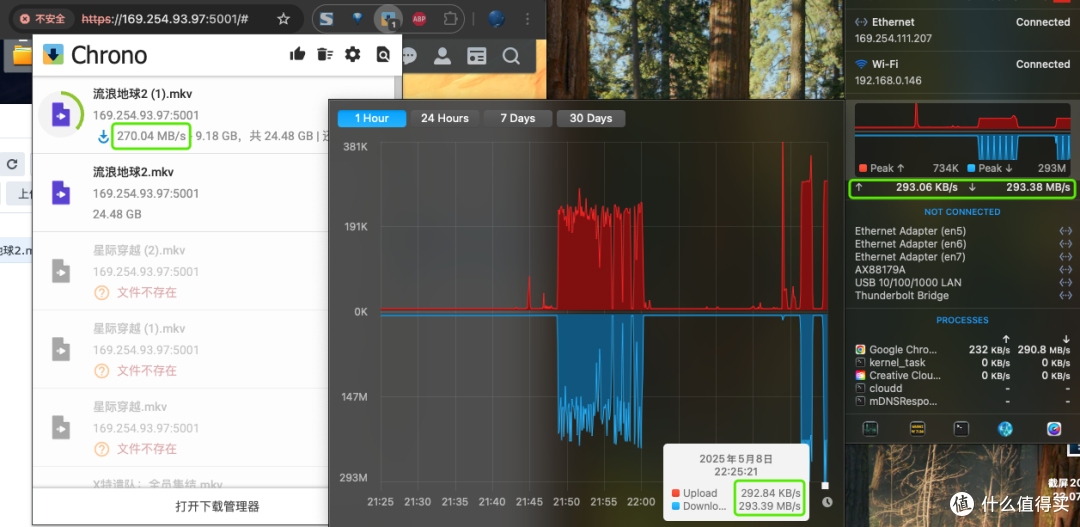Click the 293.38 MB/s download rate readout
1080x527 pixels.
pyautogui.click(x=1037, y=187)
